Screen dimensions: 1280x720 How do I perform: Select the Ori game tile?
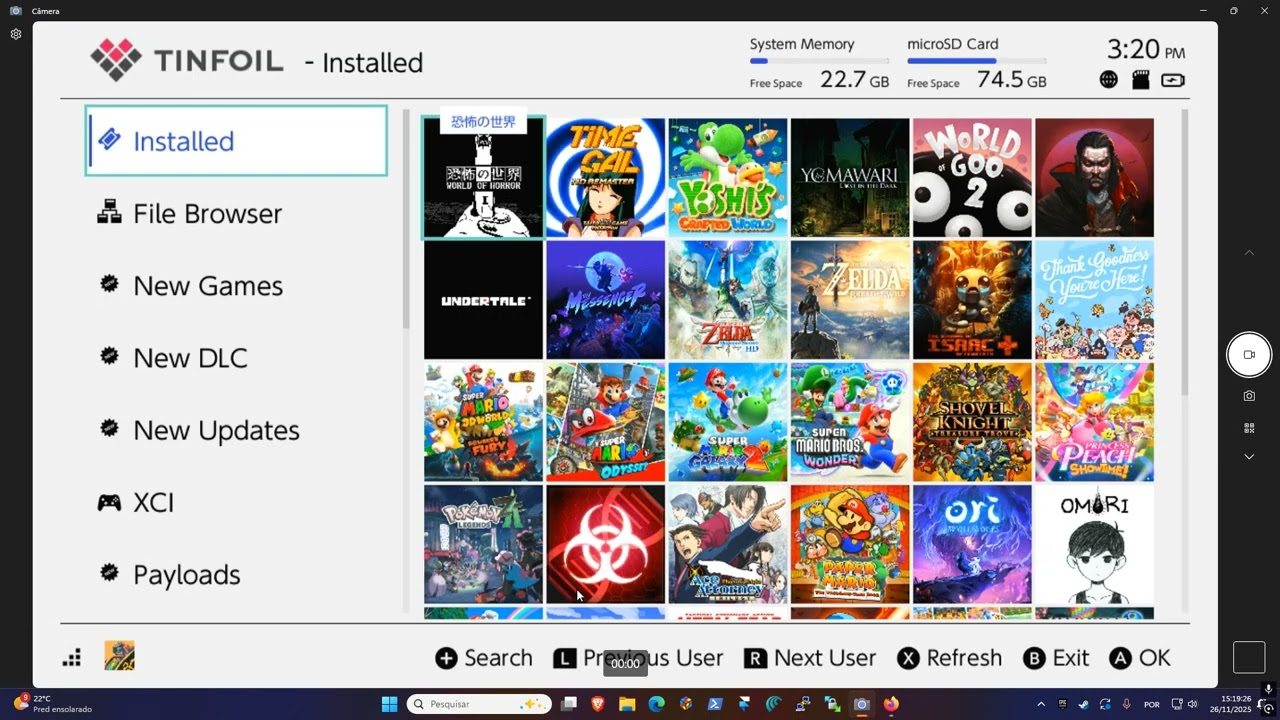(x=972, y=544)
